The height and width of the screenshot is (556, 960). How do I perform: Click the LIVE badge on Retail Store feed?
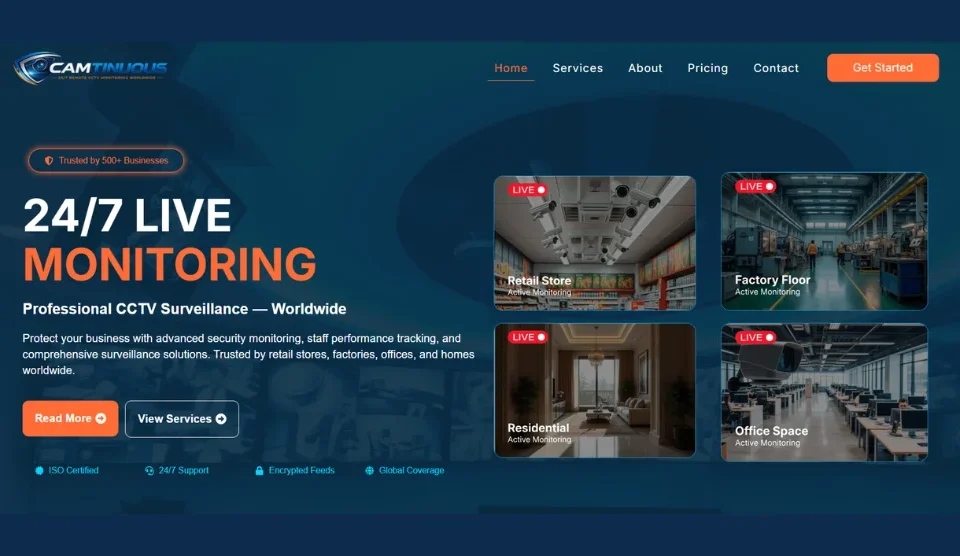527,189
